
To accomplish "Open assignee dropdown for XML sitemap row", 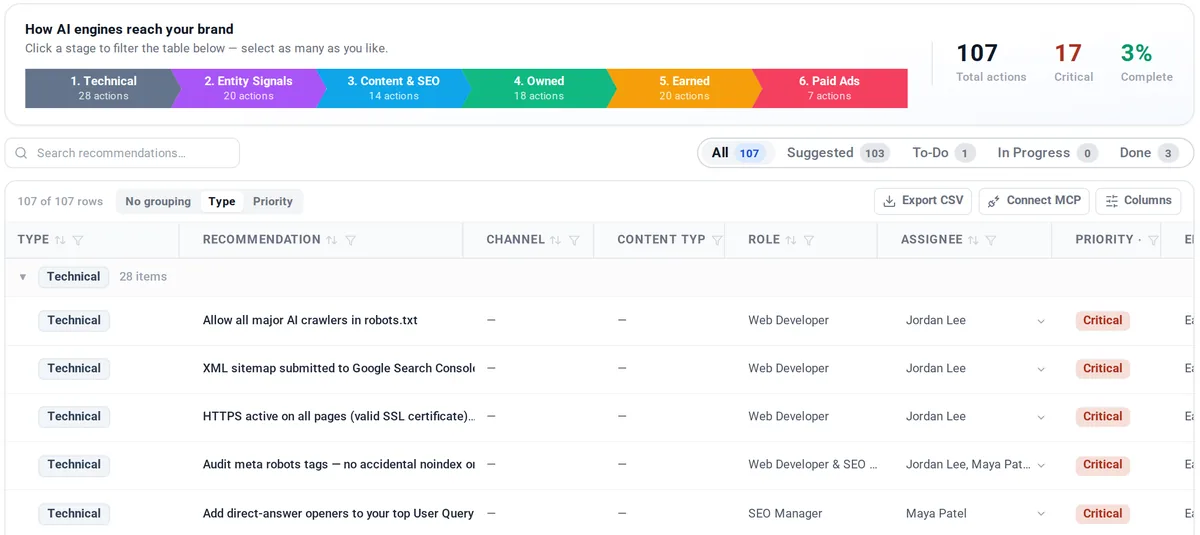I will [1041, 369].
